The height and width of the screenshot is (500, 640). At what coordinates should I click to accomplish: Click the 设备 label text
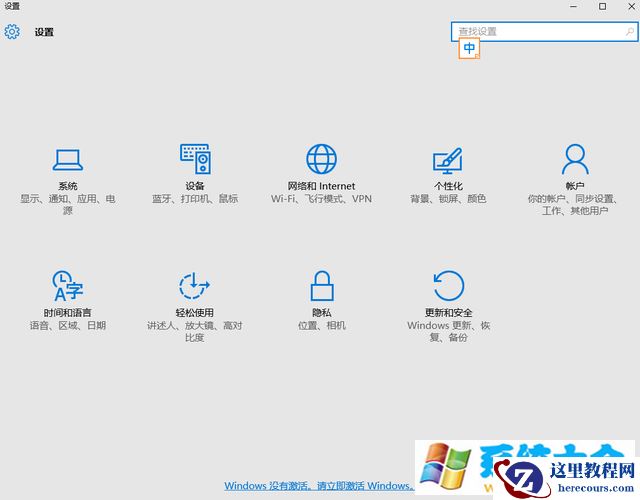195,186
